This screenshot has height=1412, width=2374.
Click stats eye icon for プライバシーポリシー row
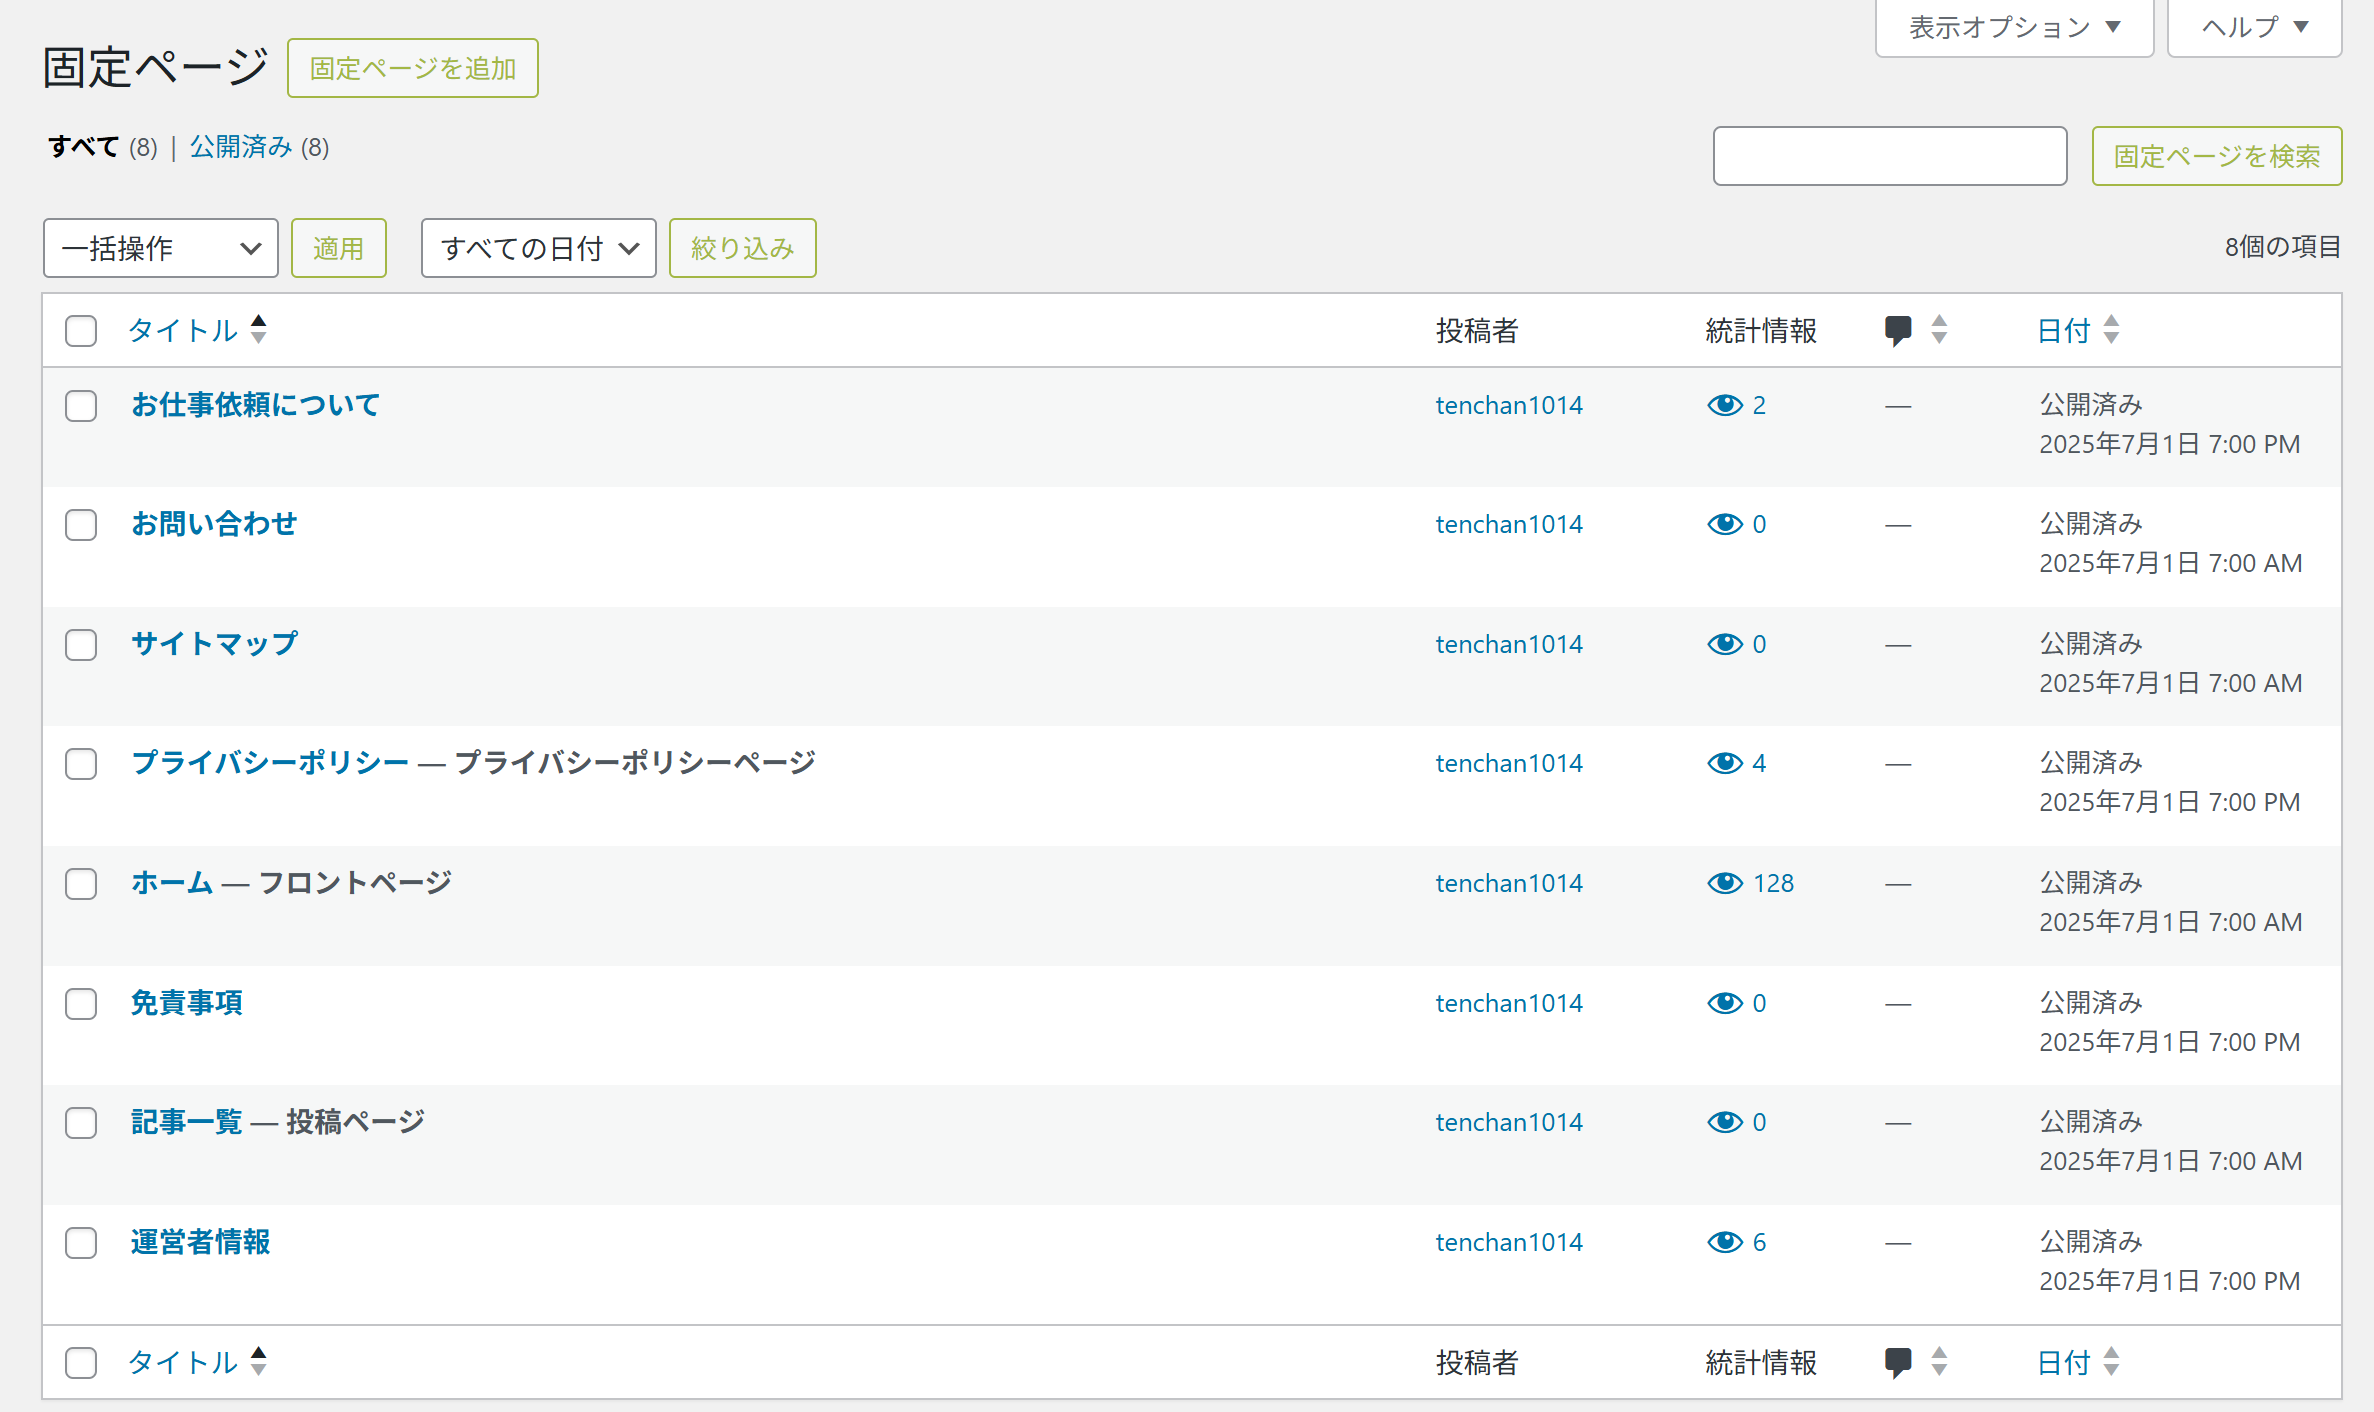(x=1724, y=763)
